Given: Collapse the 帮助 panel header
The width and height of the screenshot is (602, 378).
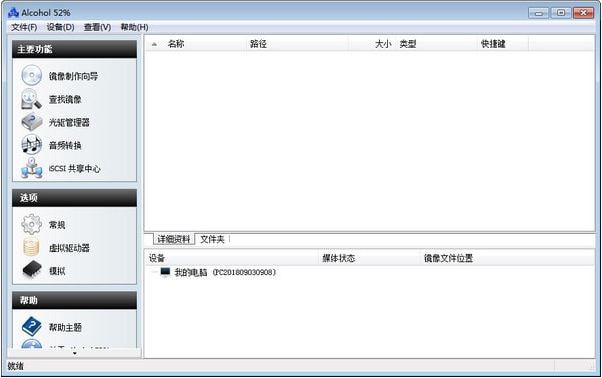Looking at the screenshot, I should tap(74, 300).
